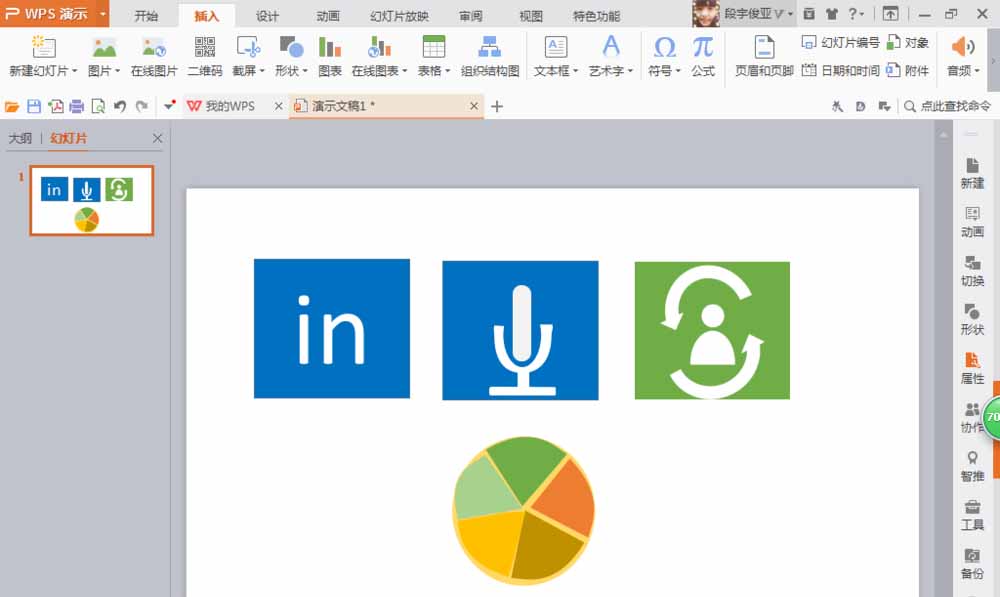Select slide 1 thumbnail
This screenshot has width=1000, height=597.
click(92, 201)
